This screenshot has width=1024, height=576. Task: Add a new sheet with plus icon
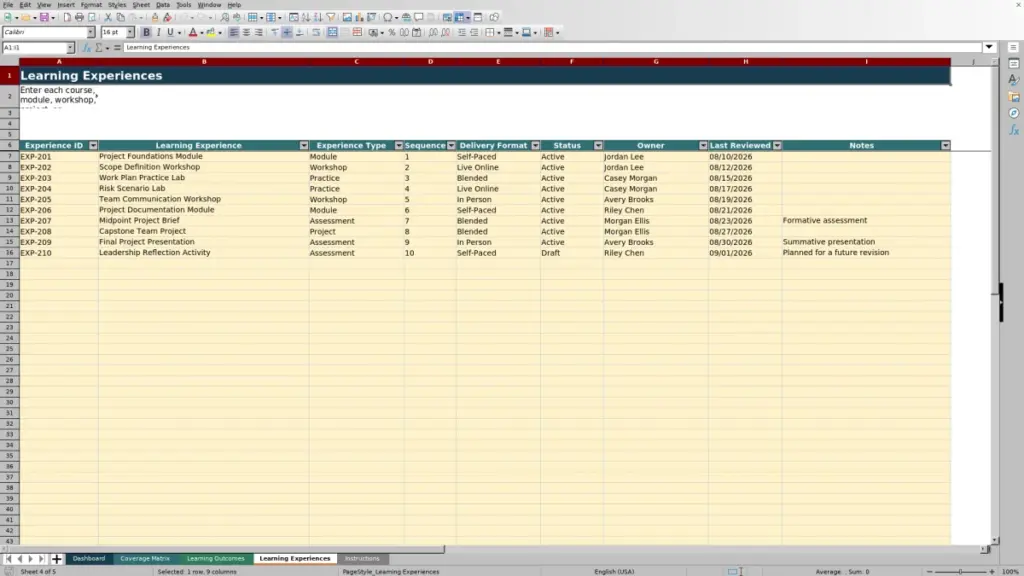(56, 559)
